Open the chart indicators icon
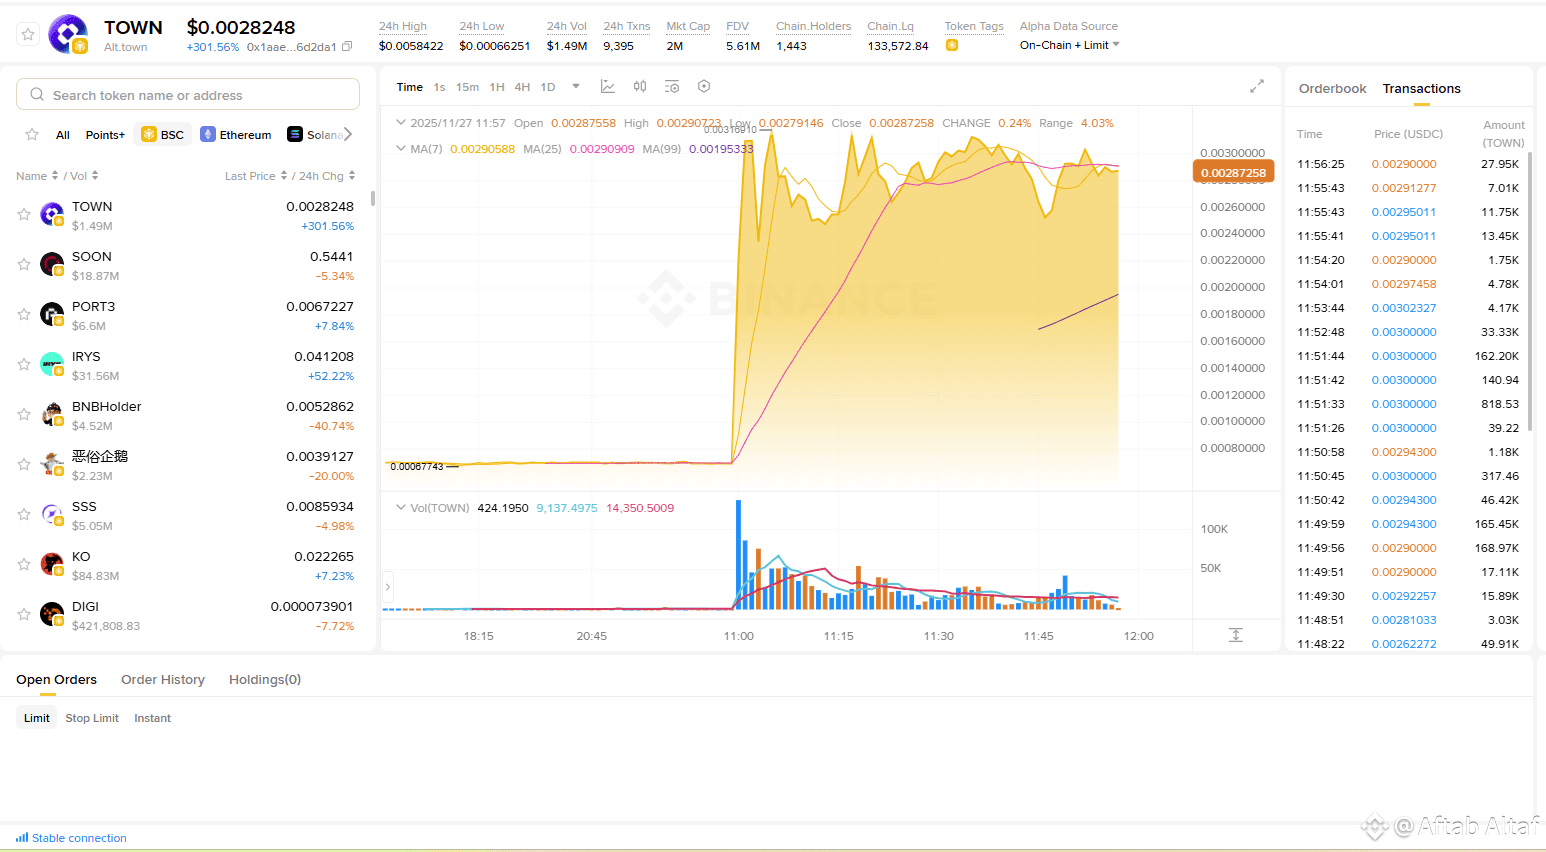 608,87
